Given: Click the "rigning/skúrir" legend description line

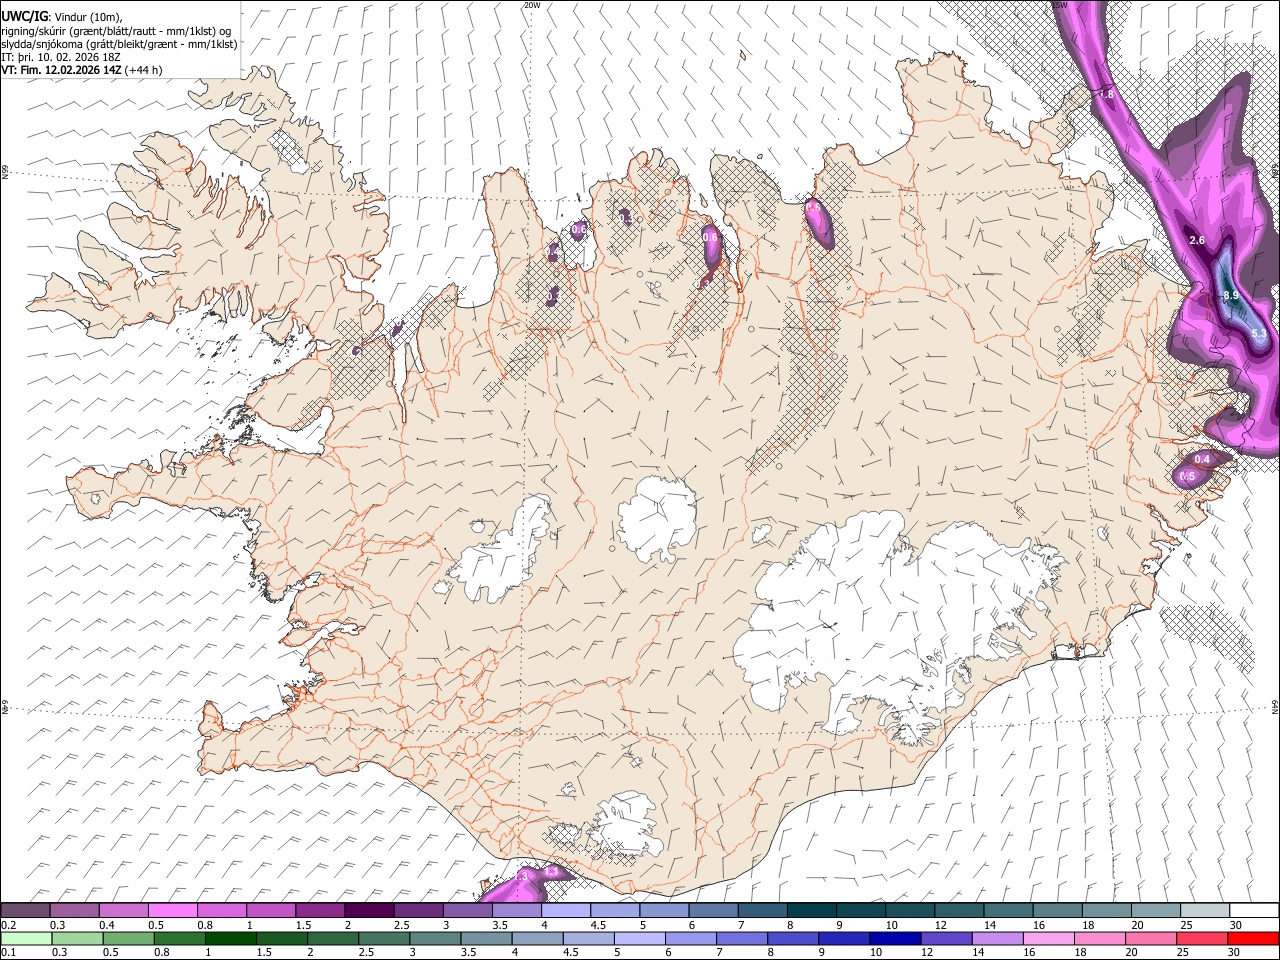Looking at the screenshot, I should [117, 31].
